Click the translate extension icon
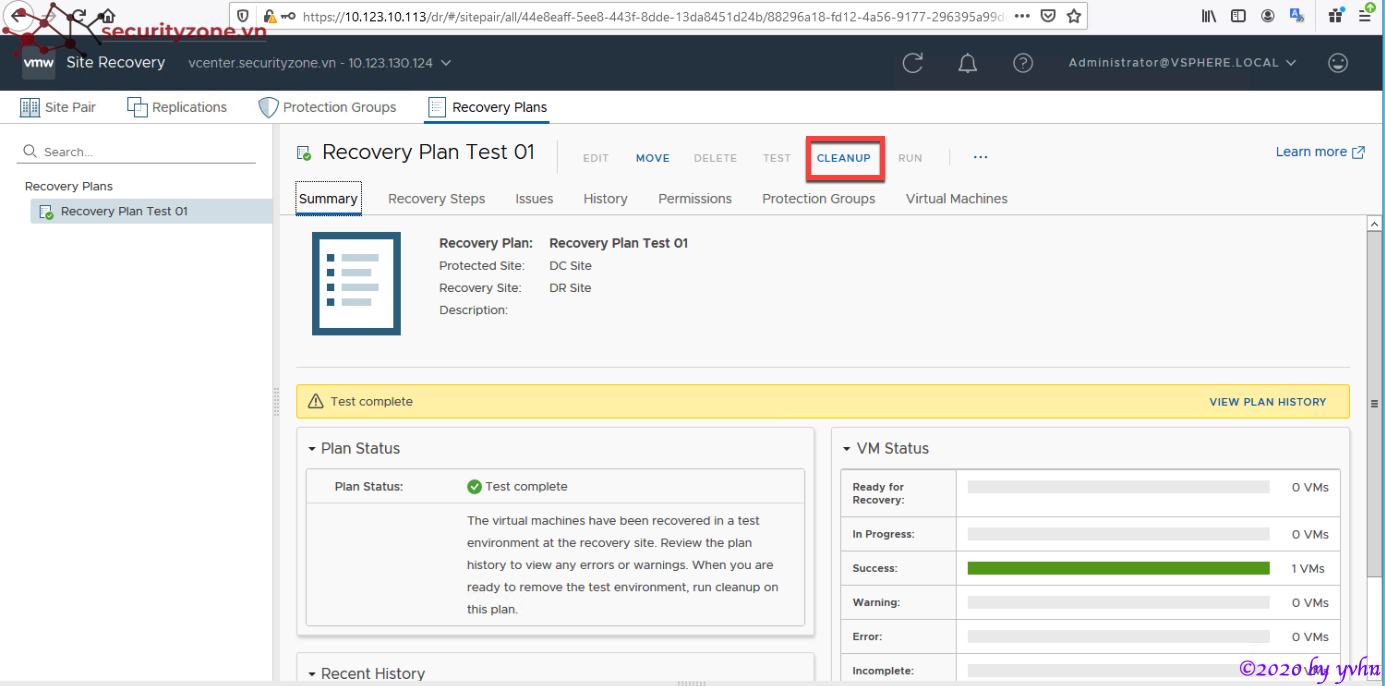 [1297, 16]
